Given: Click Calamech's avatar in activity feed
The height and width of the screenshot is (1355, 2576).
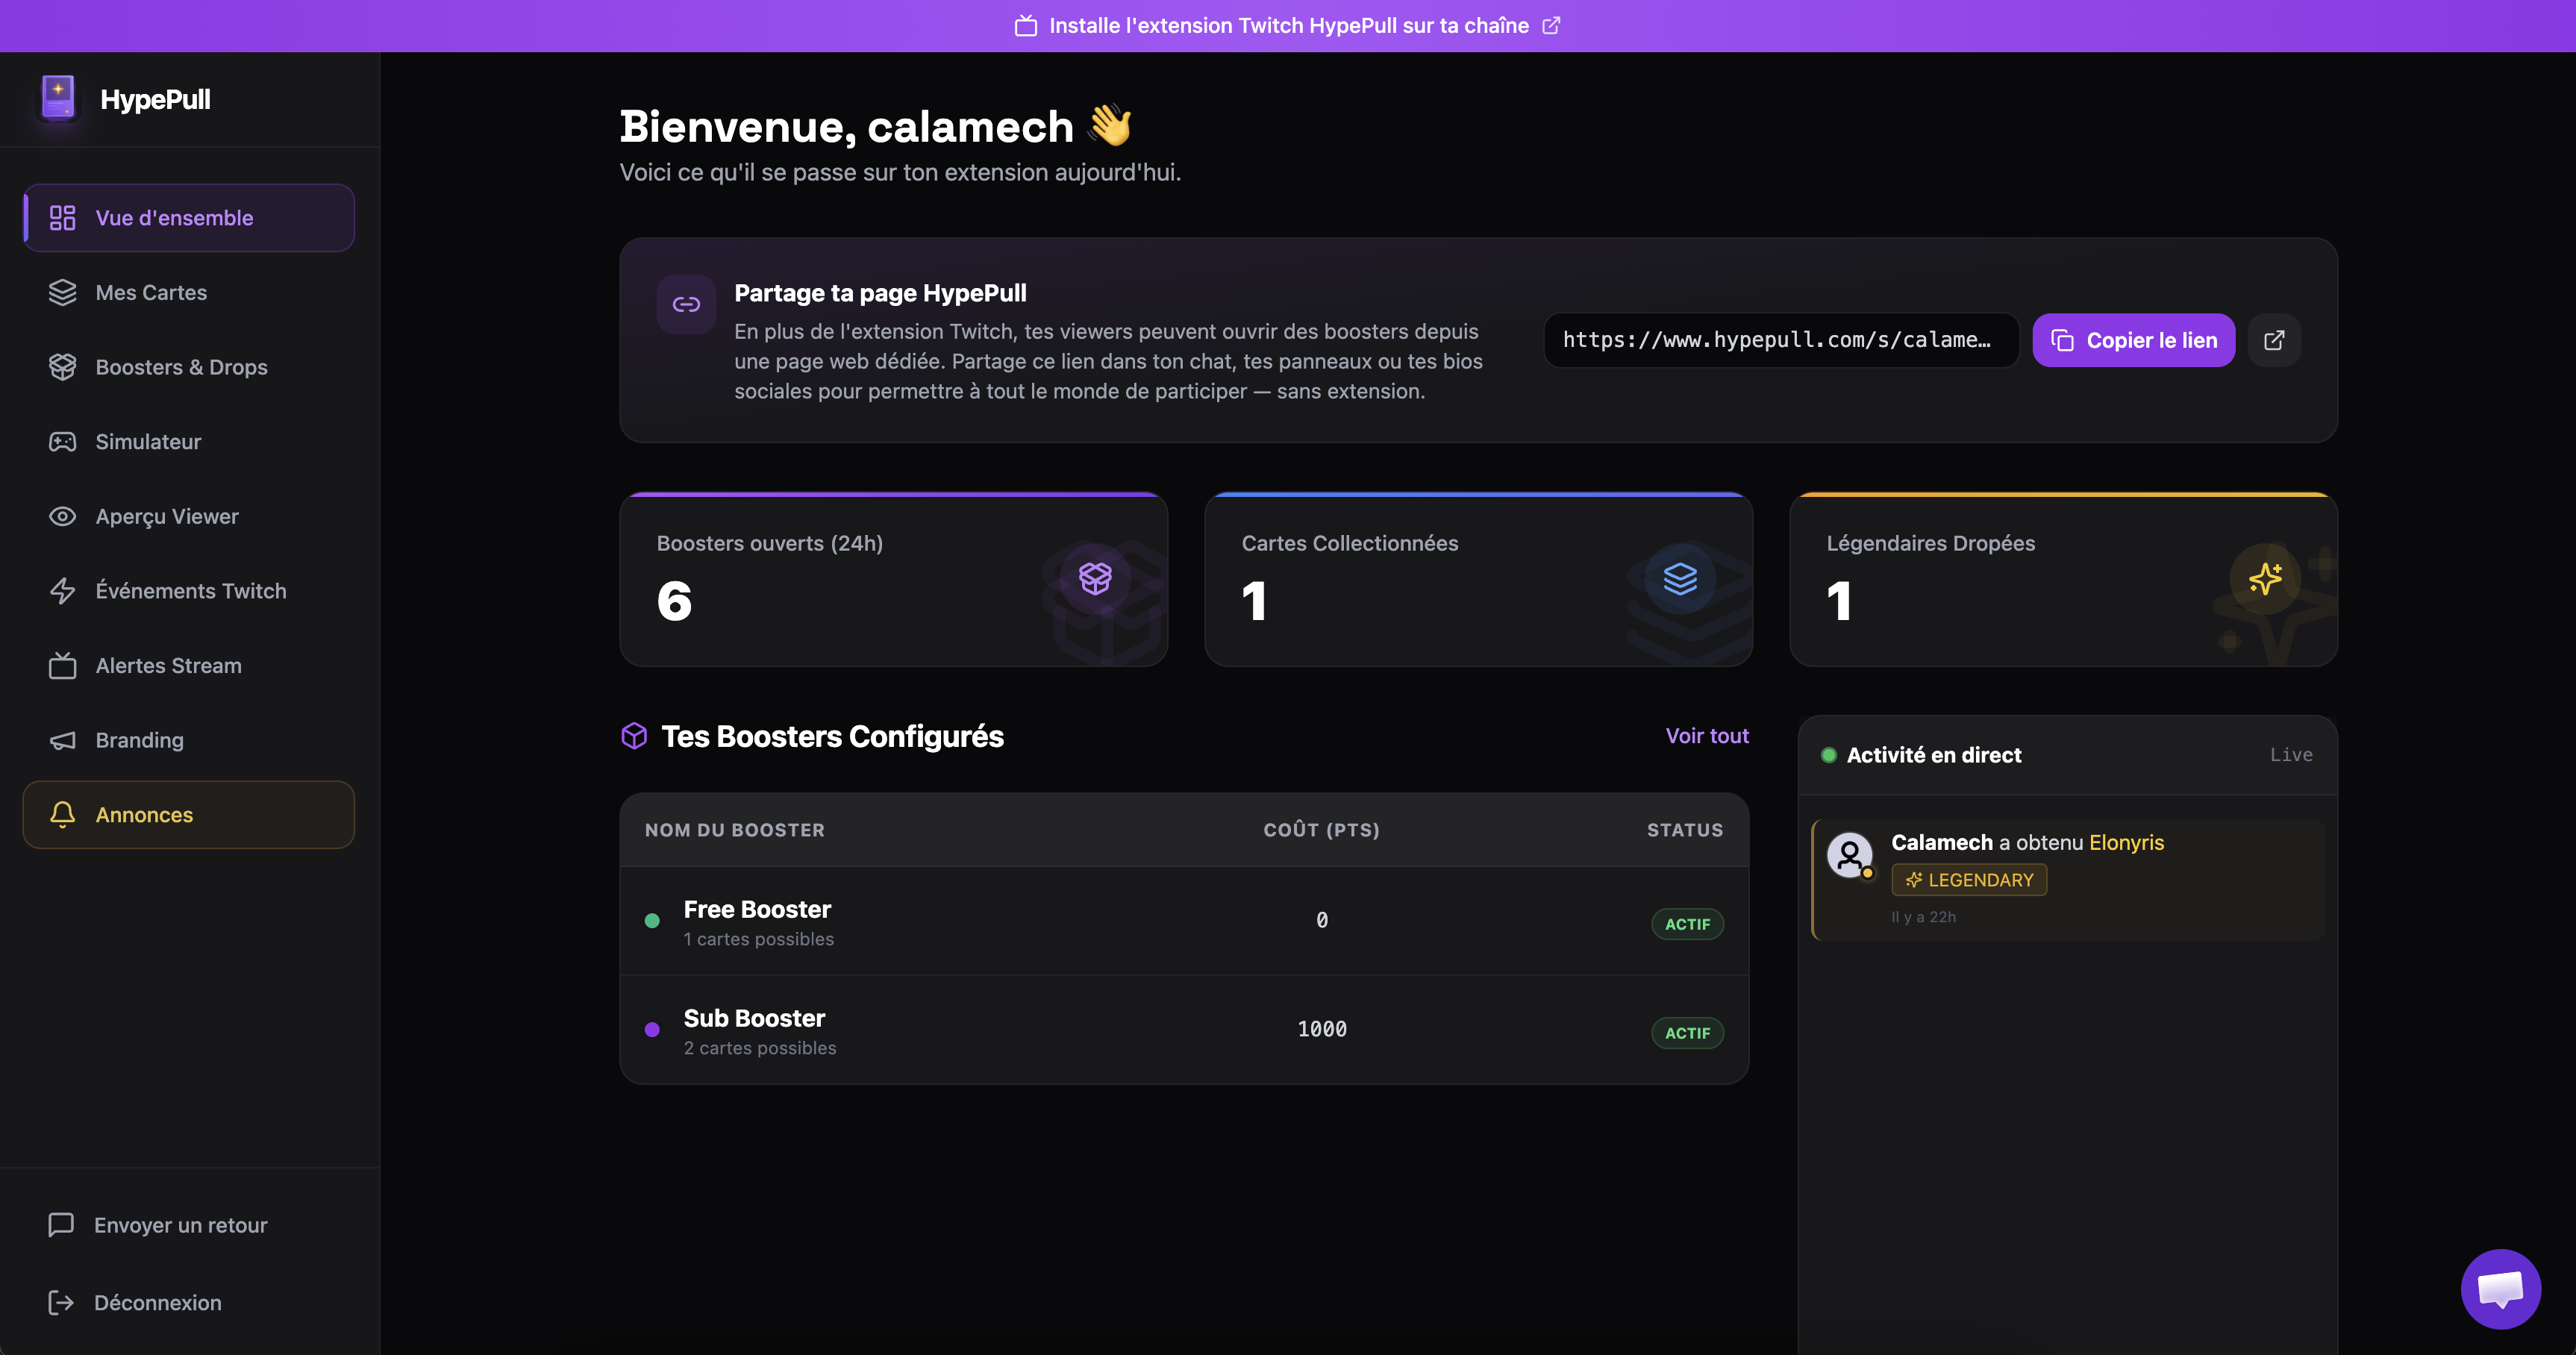Looking at the screenshot, I should 1850,856.
